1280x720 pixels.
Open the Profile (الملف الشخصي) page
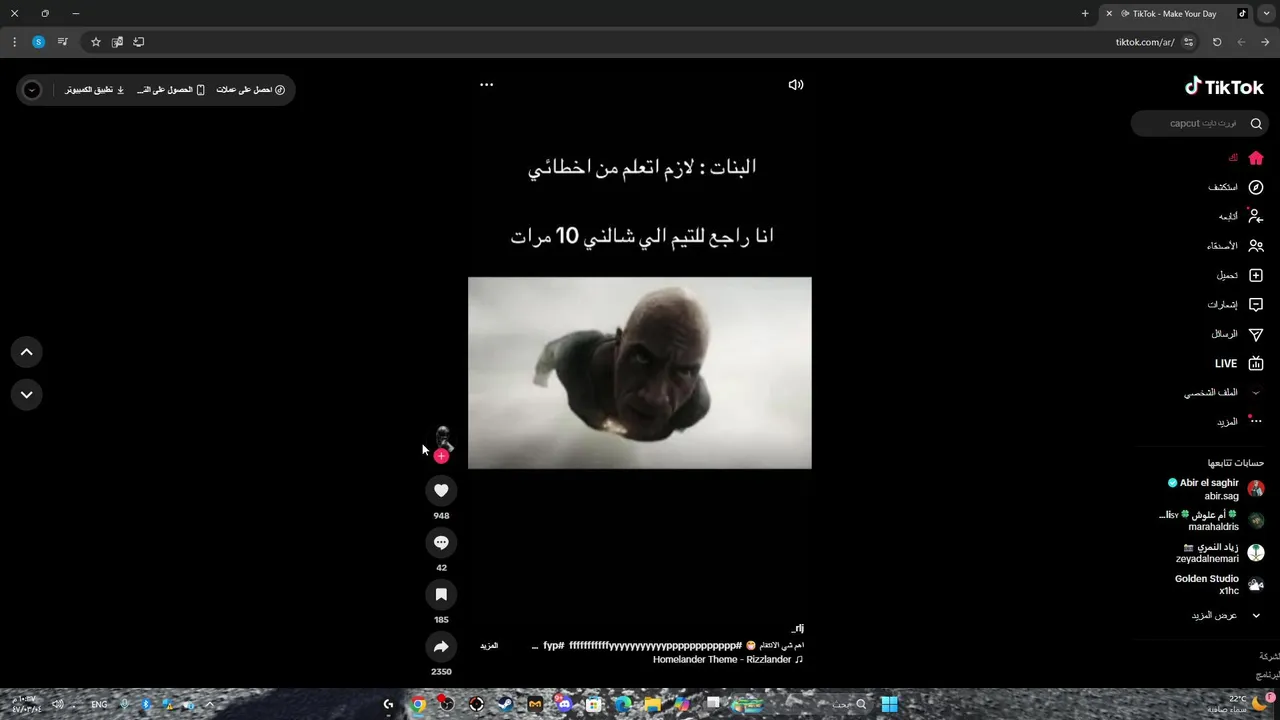(1224, 393)
